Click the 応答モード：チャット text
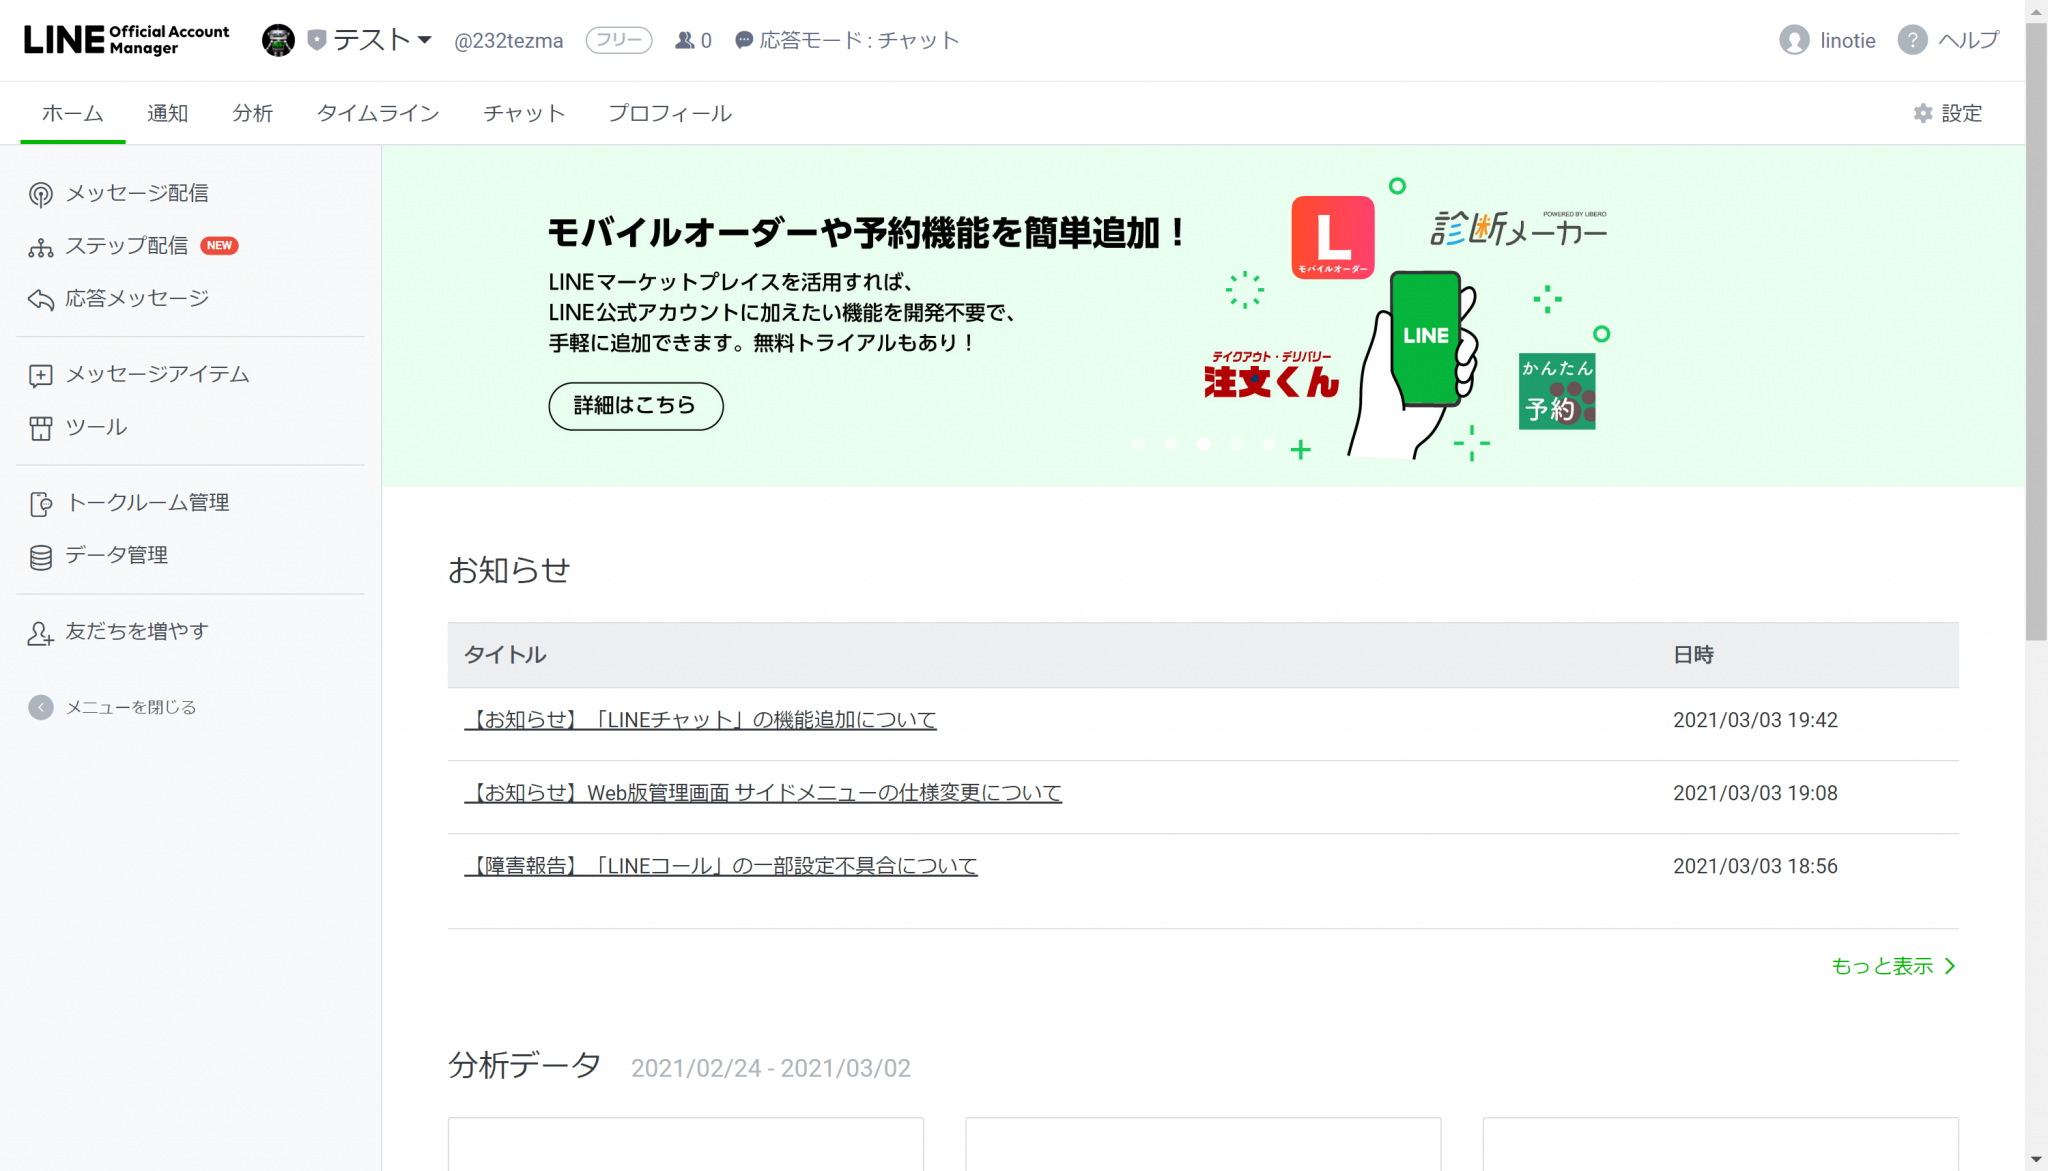 pos(859,40)
